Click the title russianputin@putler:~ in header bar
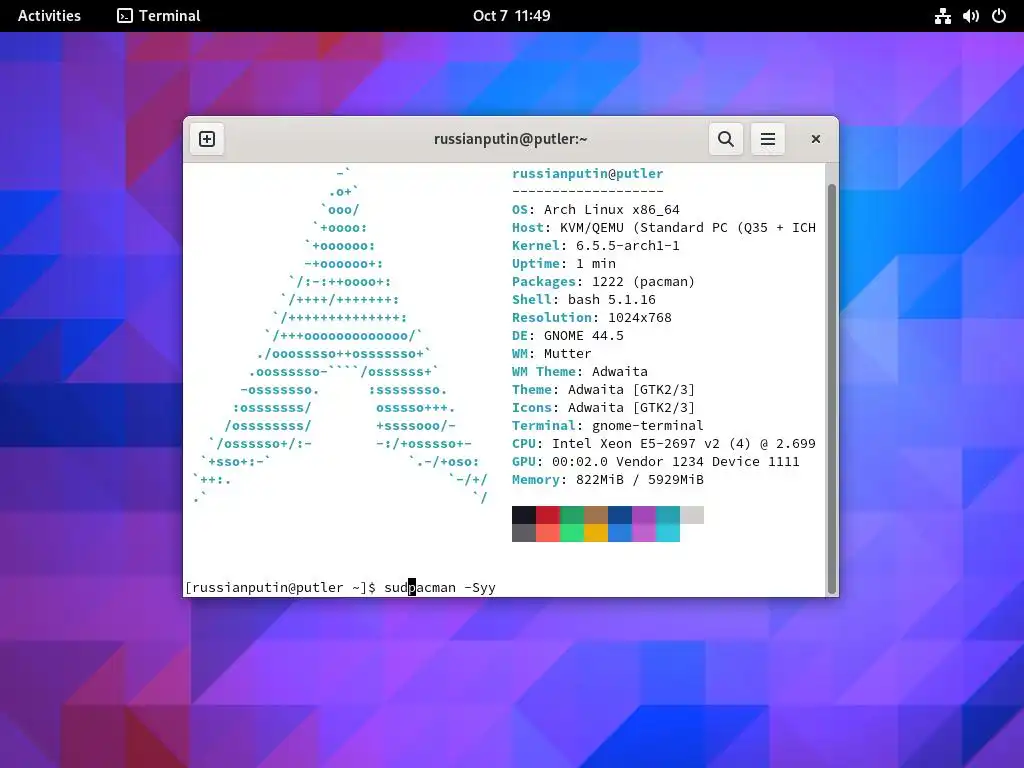1024x768 pixels. click(511, 139)
